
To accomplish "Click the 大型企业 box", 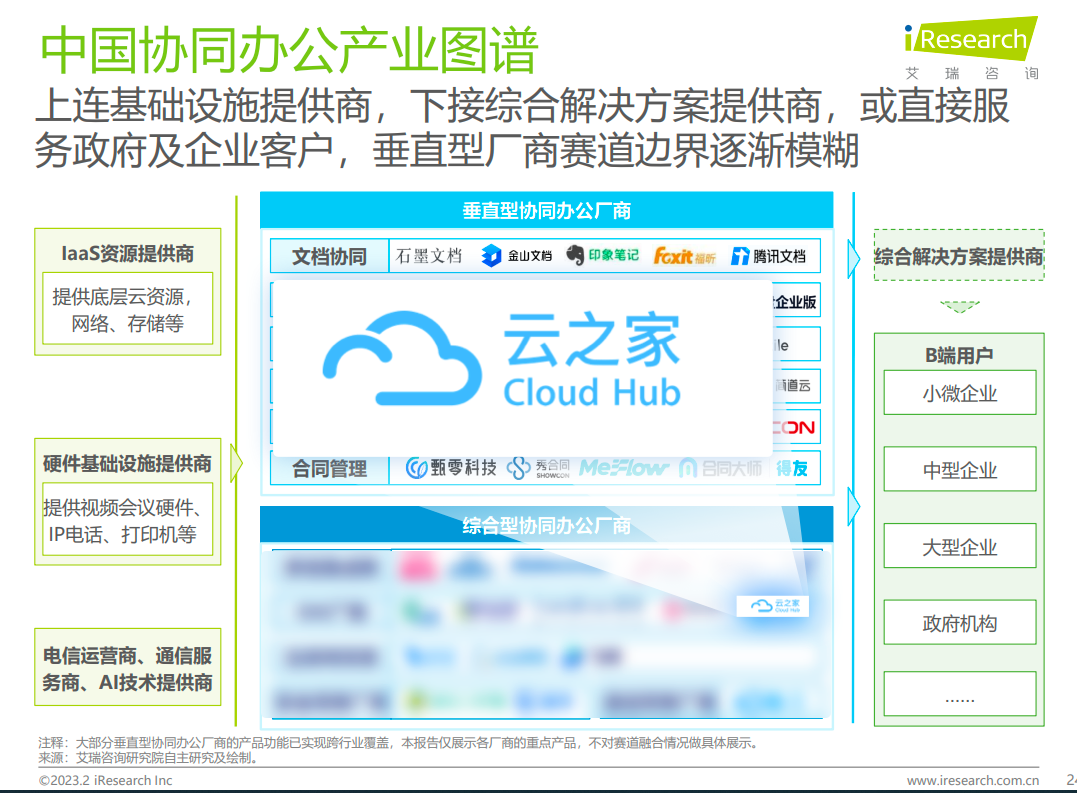I will [960, 546].
